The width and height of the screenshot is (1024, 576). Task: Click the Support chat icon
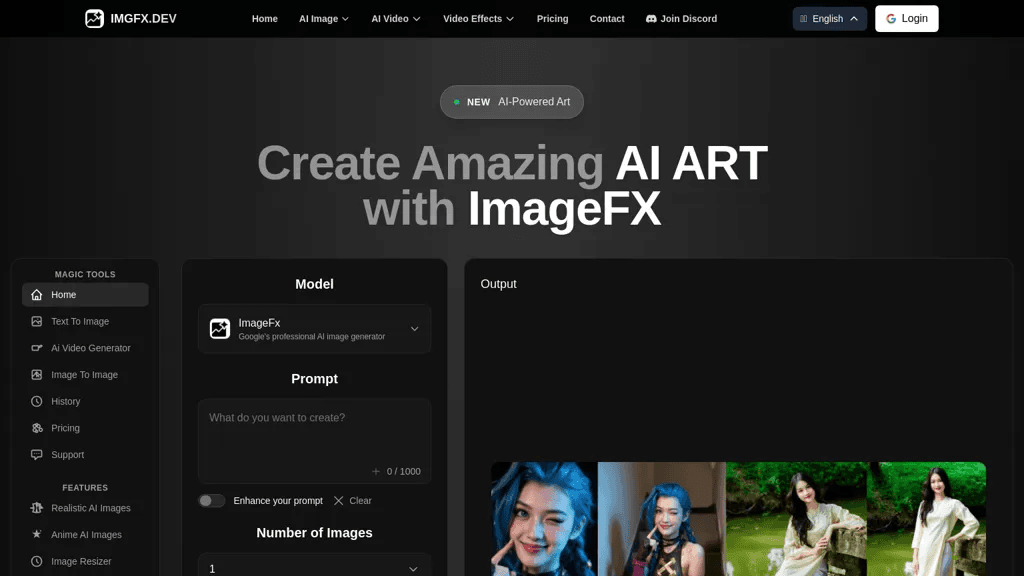coord(37,455)
